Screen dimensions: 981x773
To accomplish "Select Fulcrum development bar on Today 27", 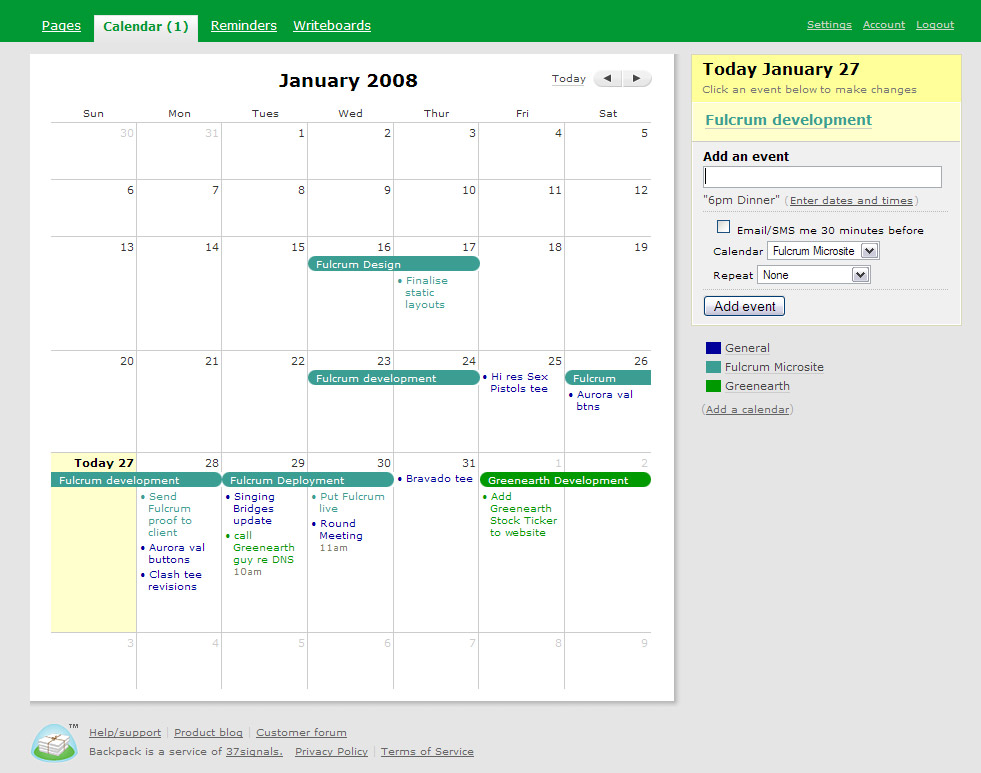I will 136,480.
